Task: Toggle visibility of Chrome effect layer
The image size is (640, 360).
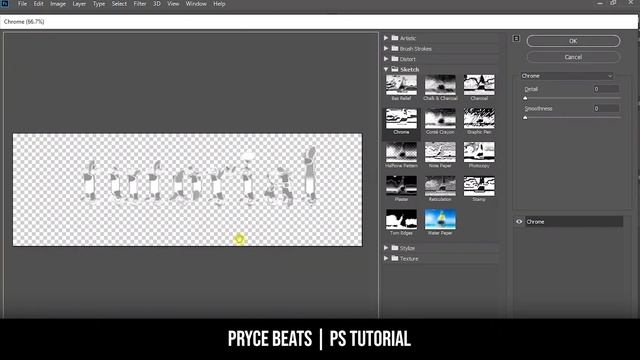Action: coord(519,222)
